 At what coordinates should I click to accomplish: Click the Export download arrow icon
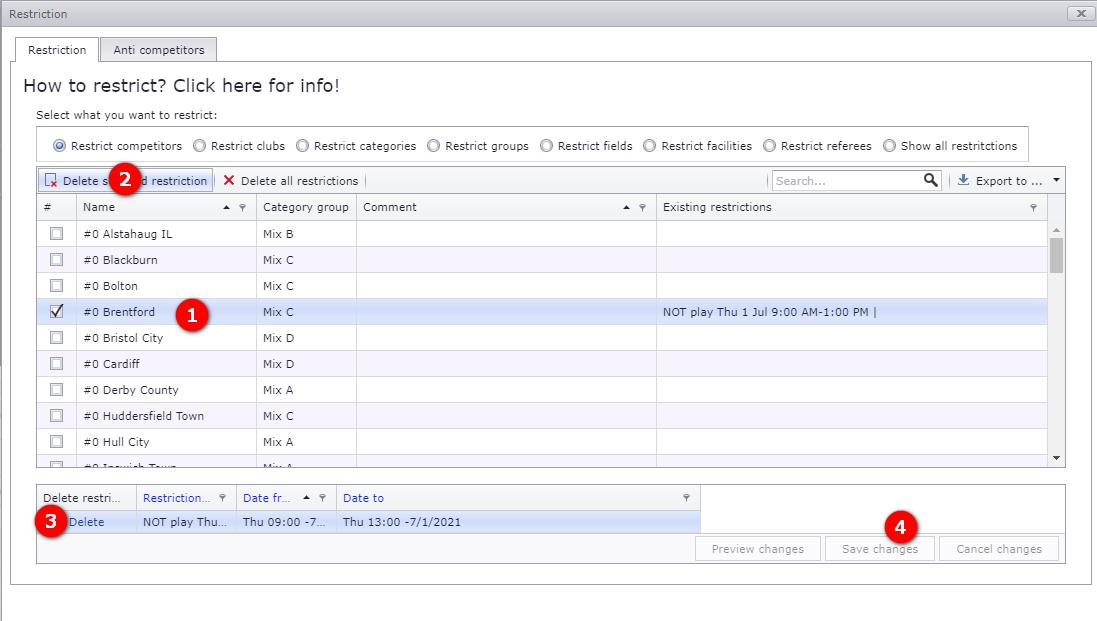pyautogui.click(x=963, y=180)
